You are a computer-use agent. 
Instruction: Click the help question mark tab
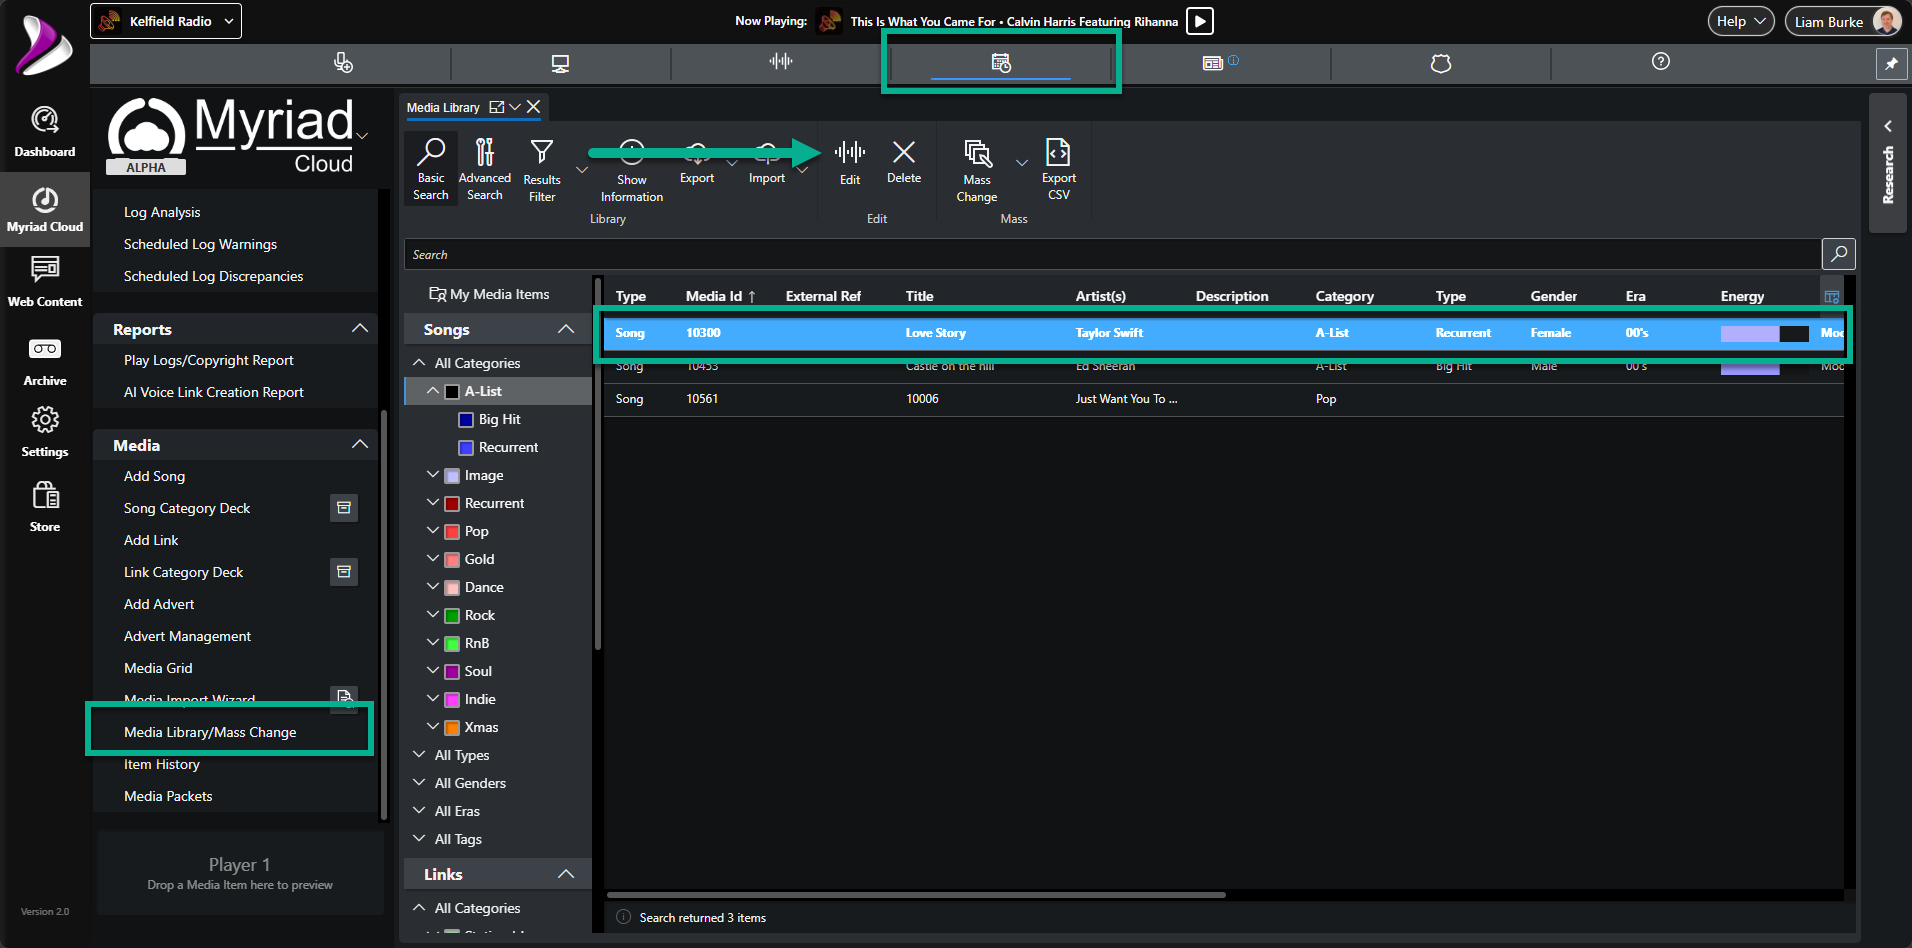point(1661,62)
